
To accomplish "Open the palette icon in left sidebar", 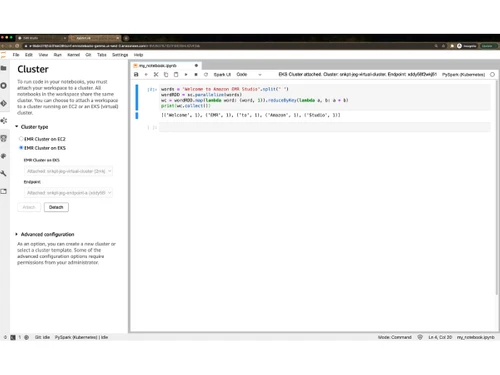I will (4, 156).
